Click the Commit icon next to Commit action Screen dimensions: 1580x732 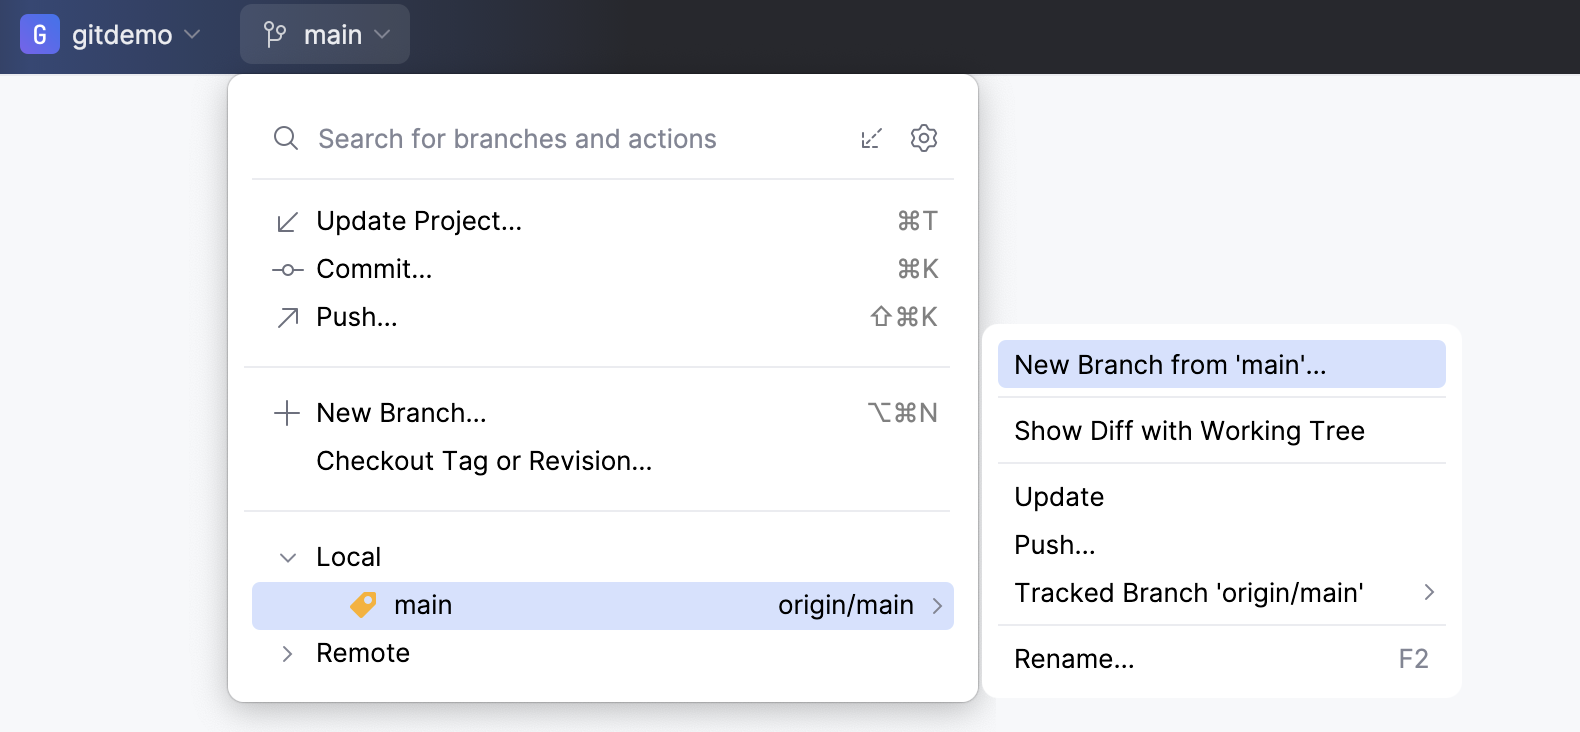click(x=286, y=269)
